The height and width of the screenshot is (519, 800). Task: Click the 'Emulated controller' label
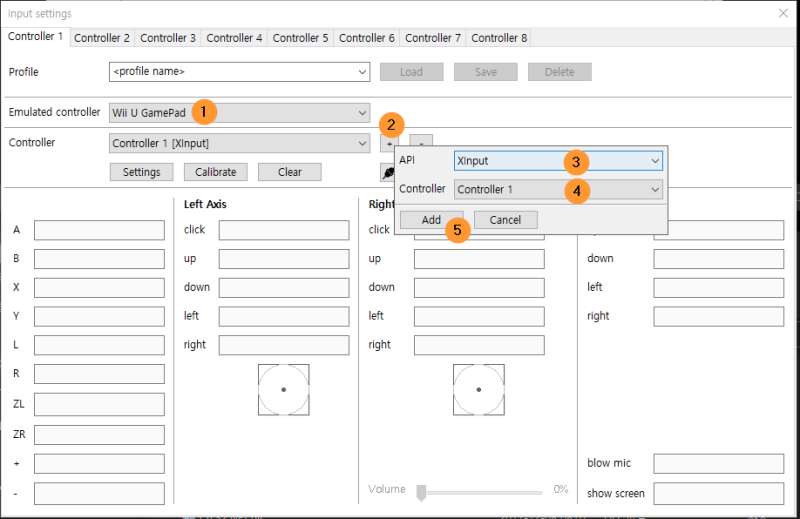54,112
